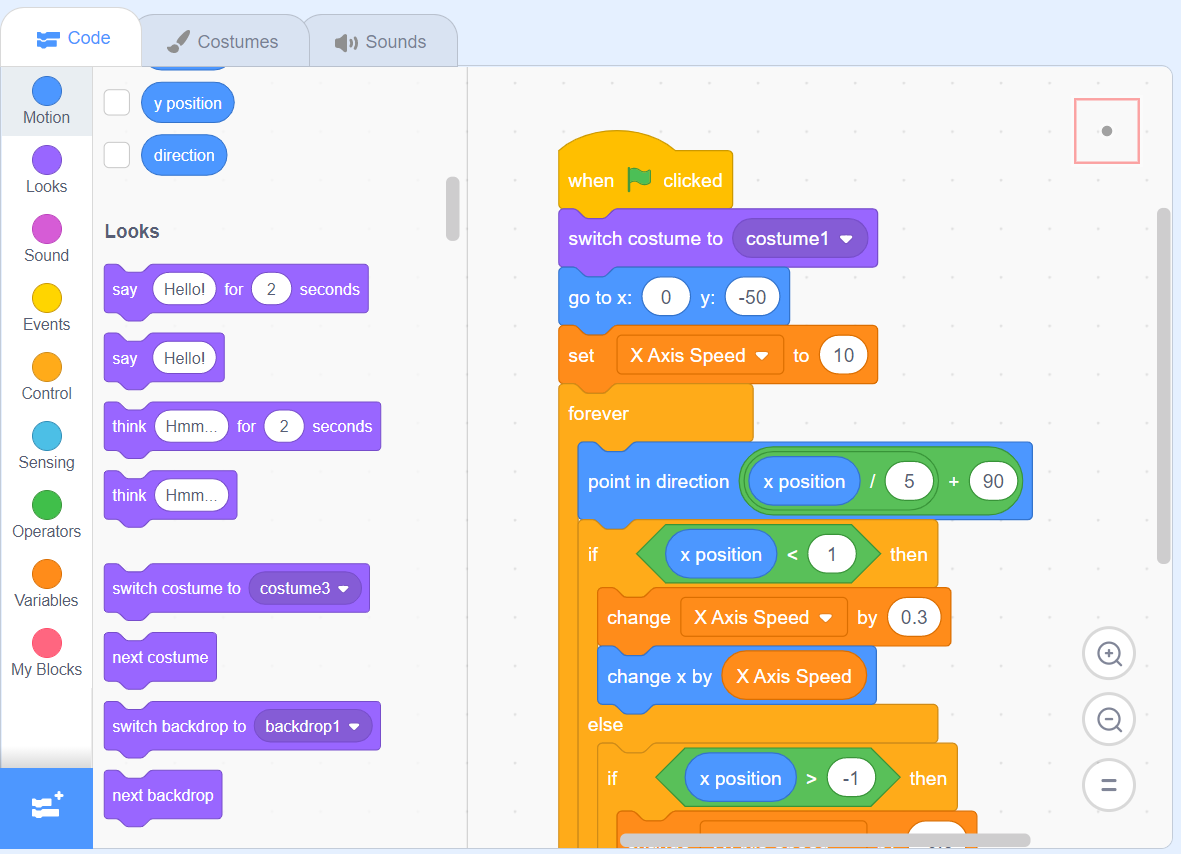Viewport: 1181px width, 854px height.
Task: Select the Operators blocks category
Action: (x=46, y=514)
